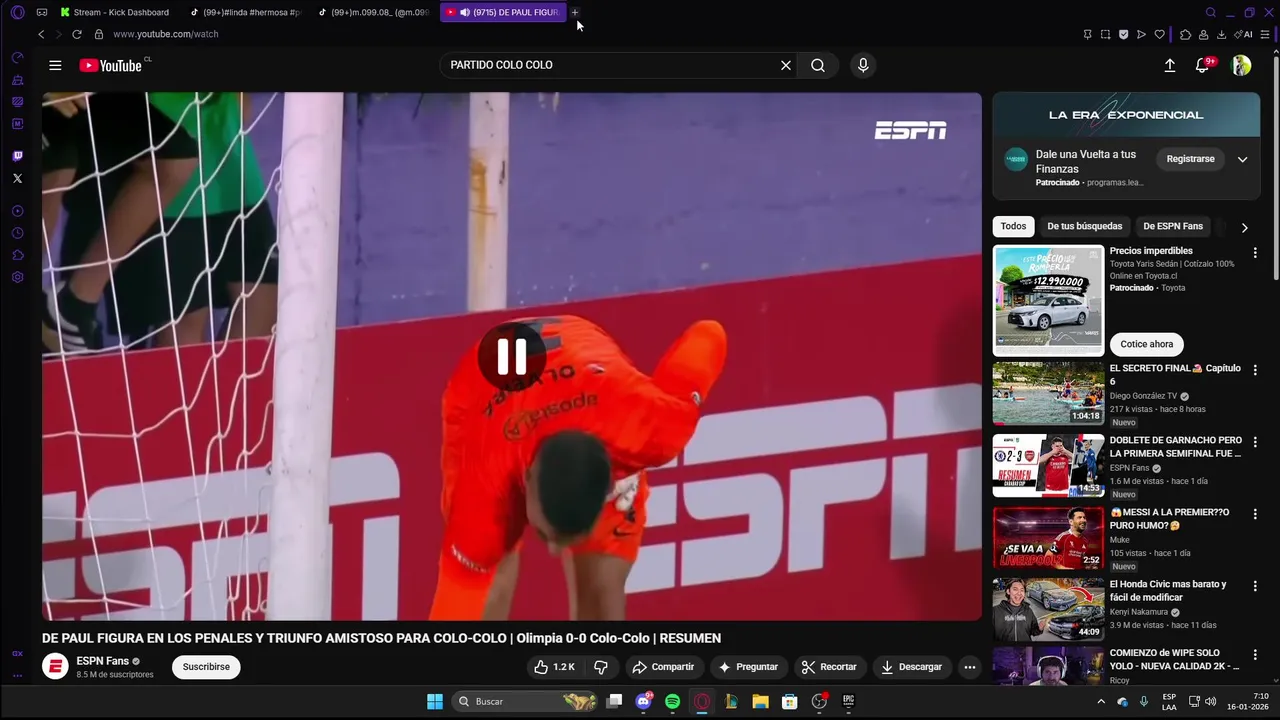
Task: Switch to Stream - Kick Dashboard tab
Action: [x=114, y=12]
